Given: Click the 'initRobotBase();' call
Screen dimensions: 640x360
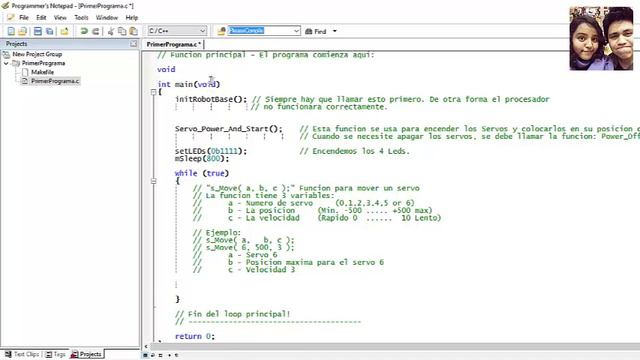Looking at the screenshot, I should 211,99.
